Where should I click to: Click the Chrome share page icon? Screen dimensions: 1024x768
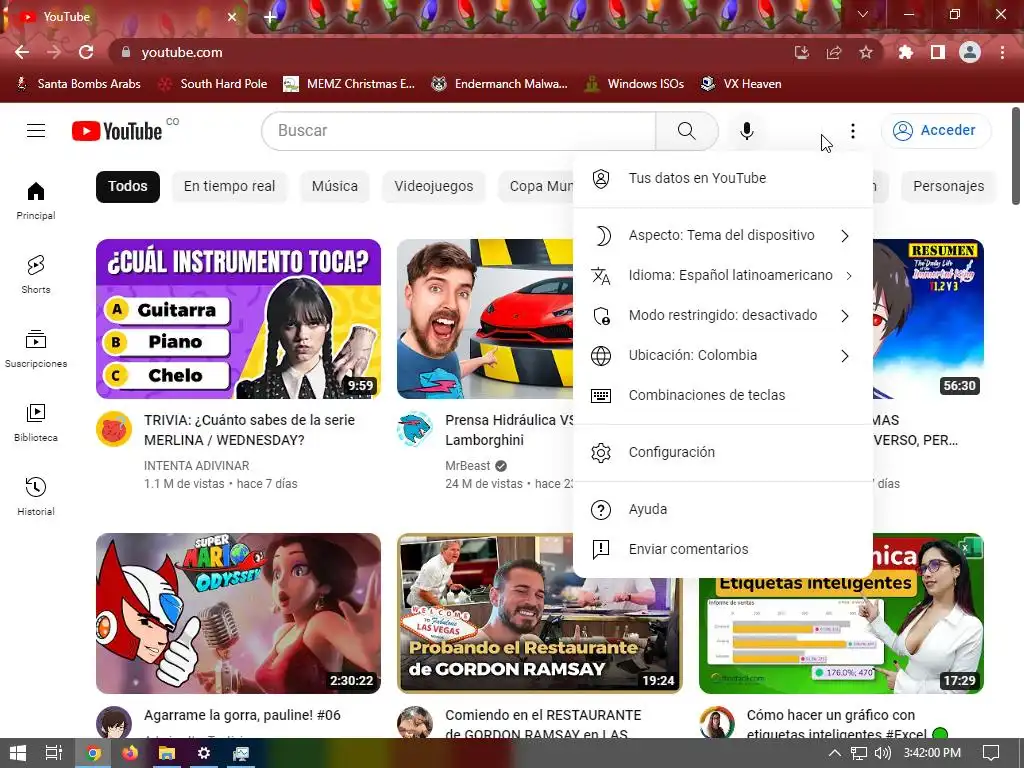[834, 52]
